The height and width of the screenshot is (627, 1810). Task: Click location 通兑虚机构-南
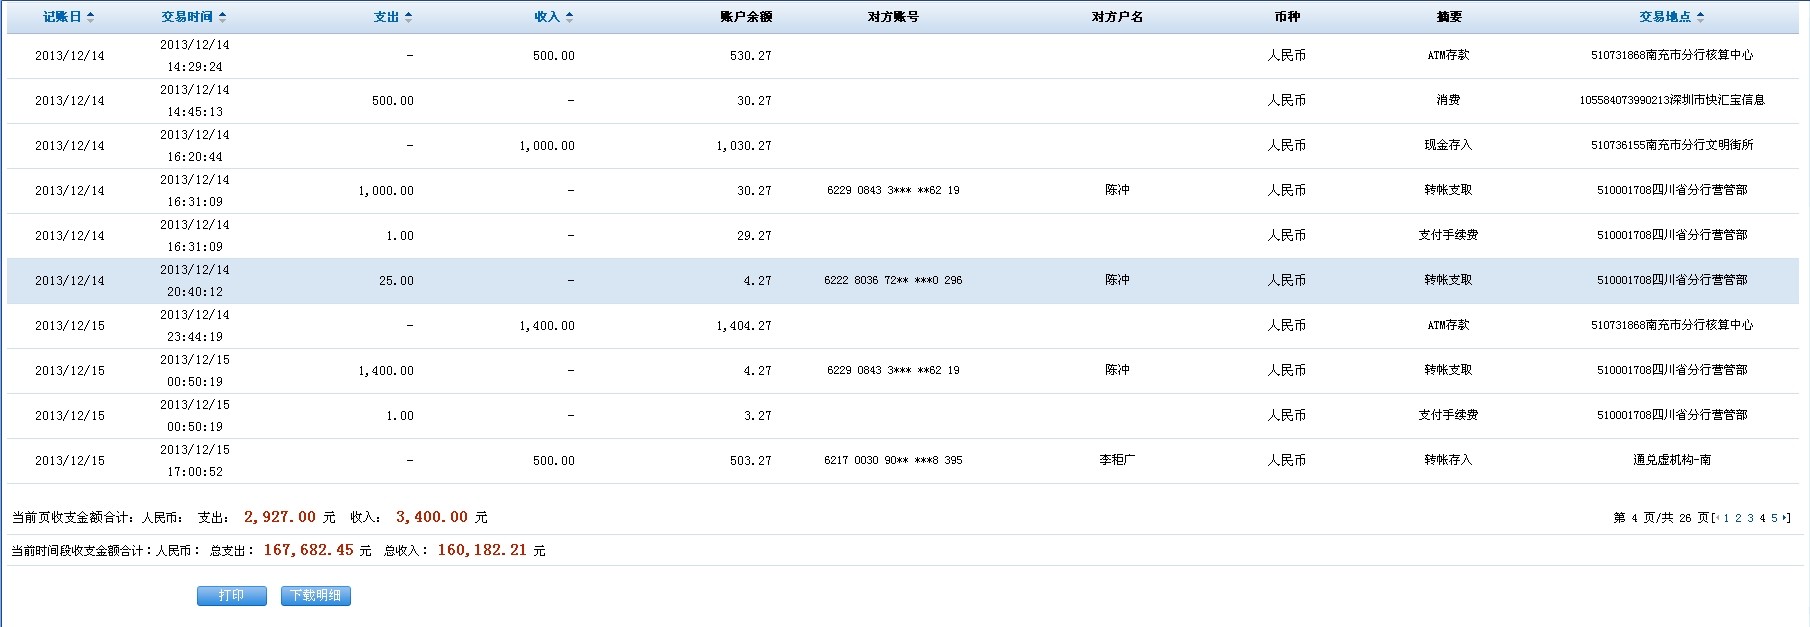click(1672, 460)
